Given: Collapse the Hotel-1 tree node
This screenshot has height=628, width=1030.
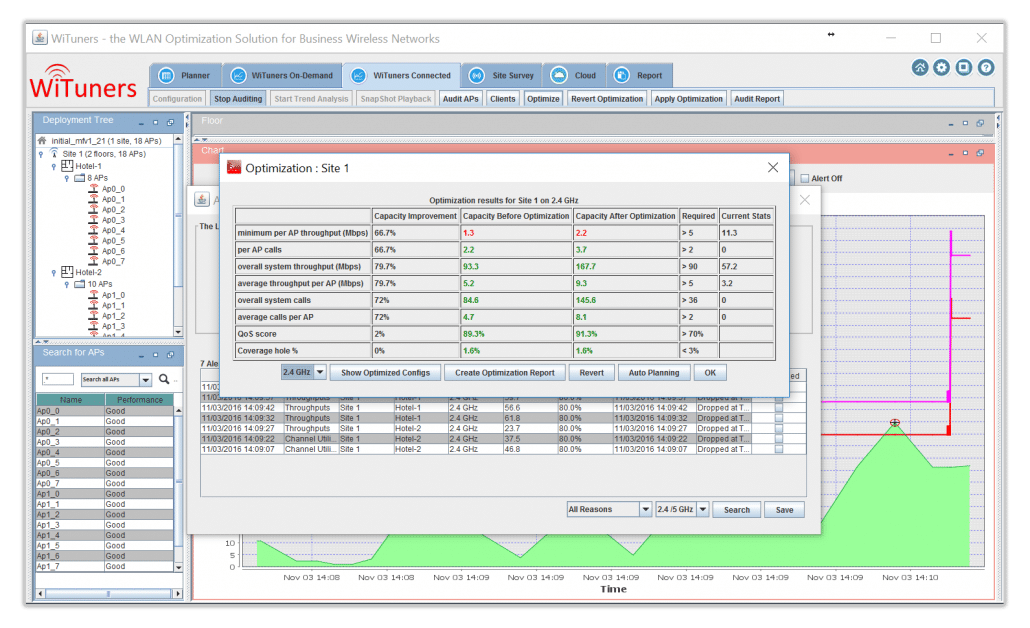Looking at the screenshot, I should tap(53, 167).
